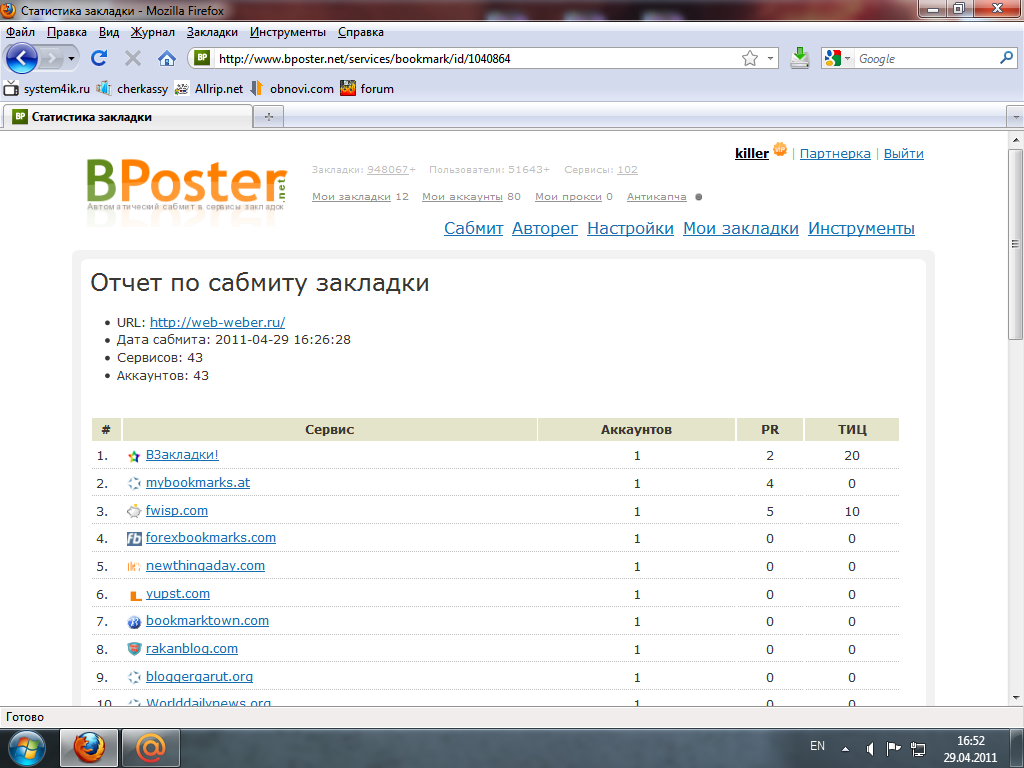Click the favicon next to fwisp.com

point(134,511)
